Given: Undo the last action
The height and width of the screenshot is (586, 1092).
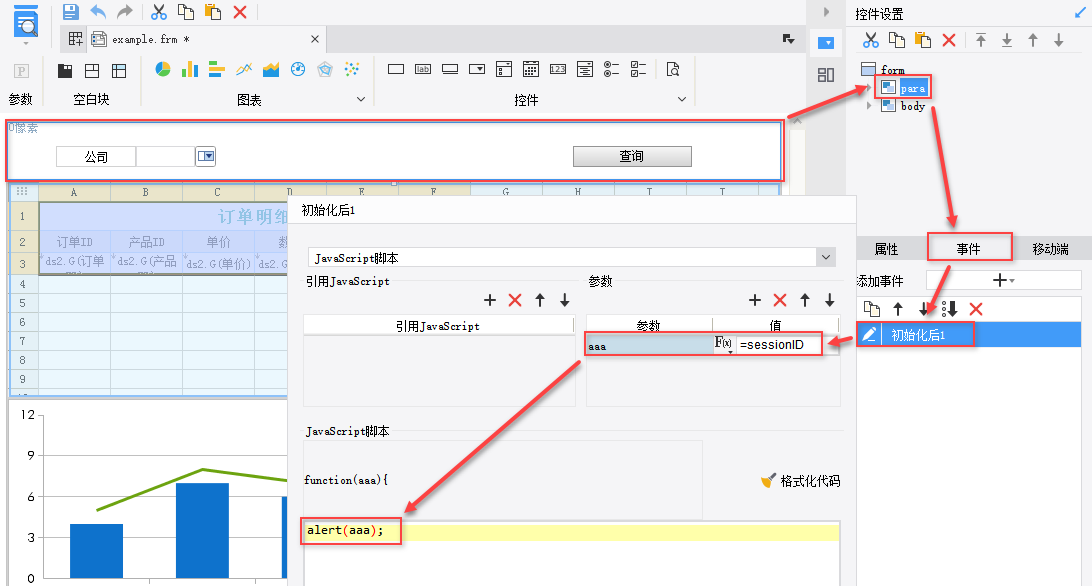Looking at the screenshot, I should coord(98,11).
